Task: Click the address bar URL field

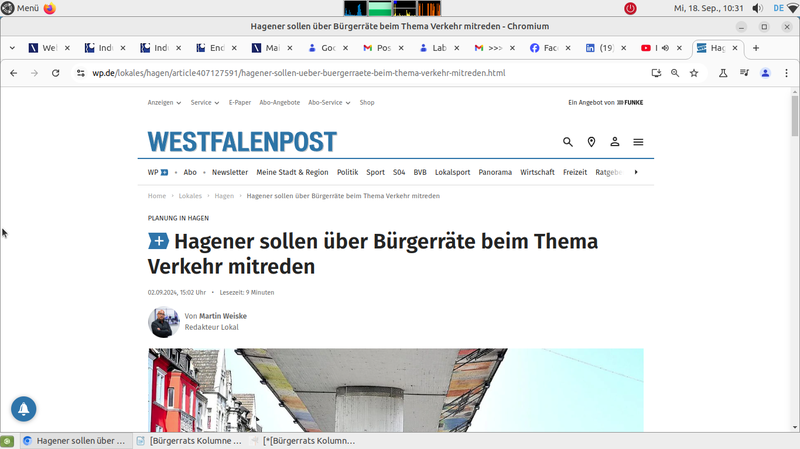Action: tap(300, 73)
